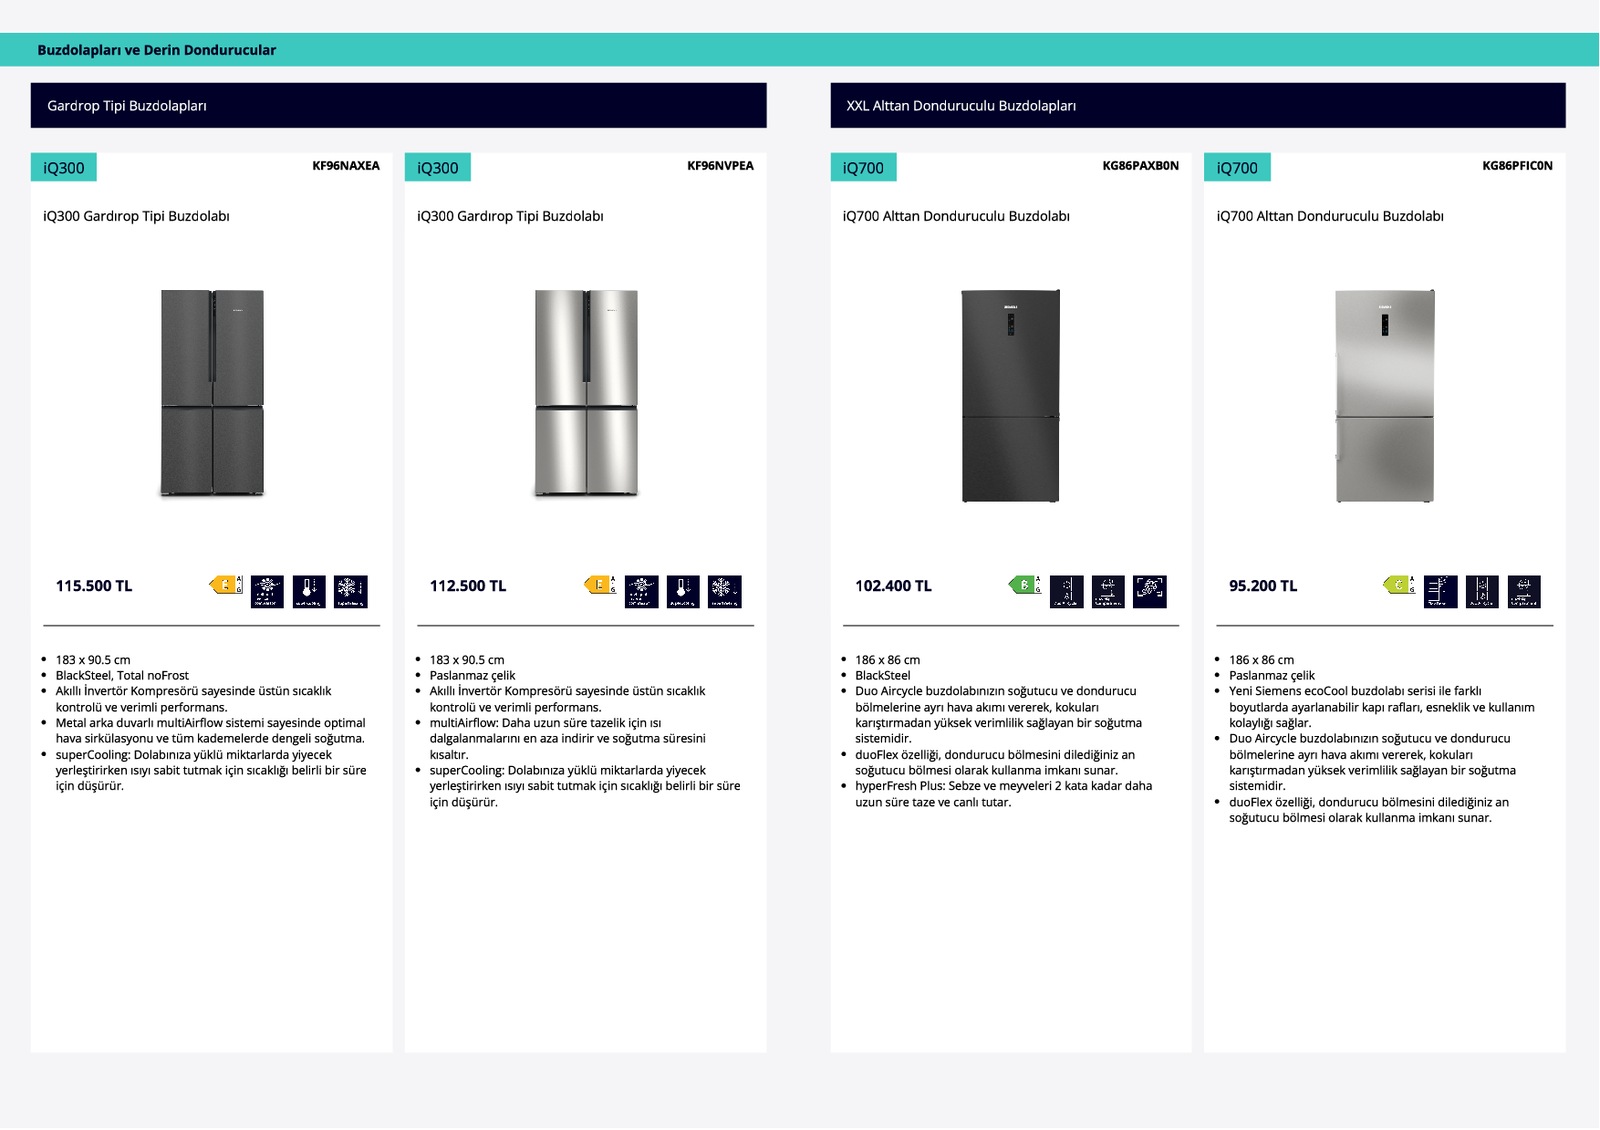
Task: Select the BlackSteel, Total noFrost bullet
Action: coord(122,675)
